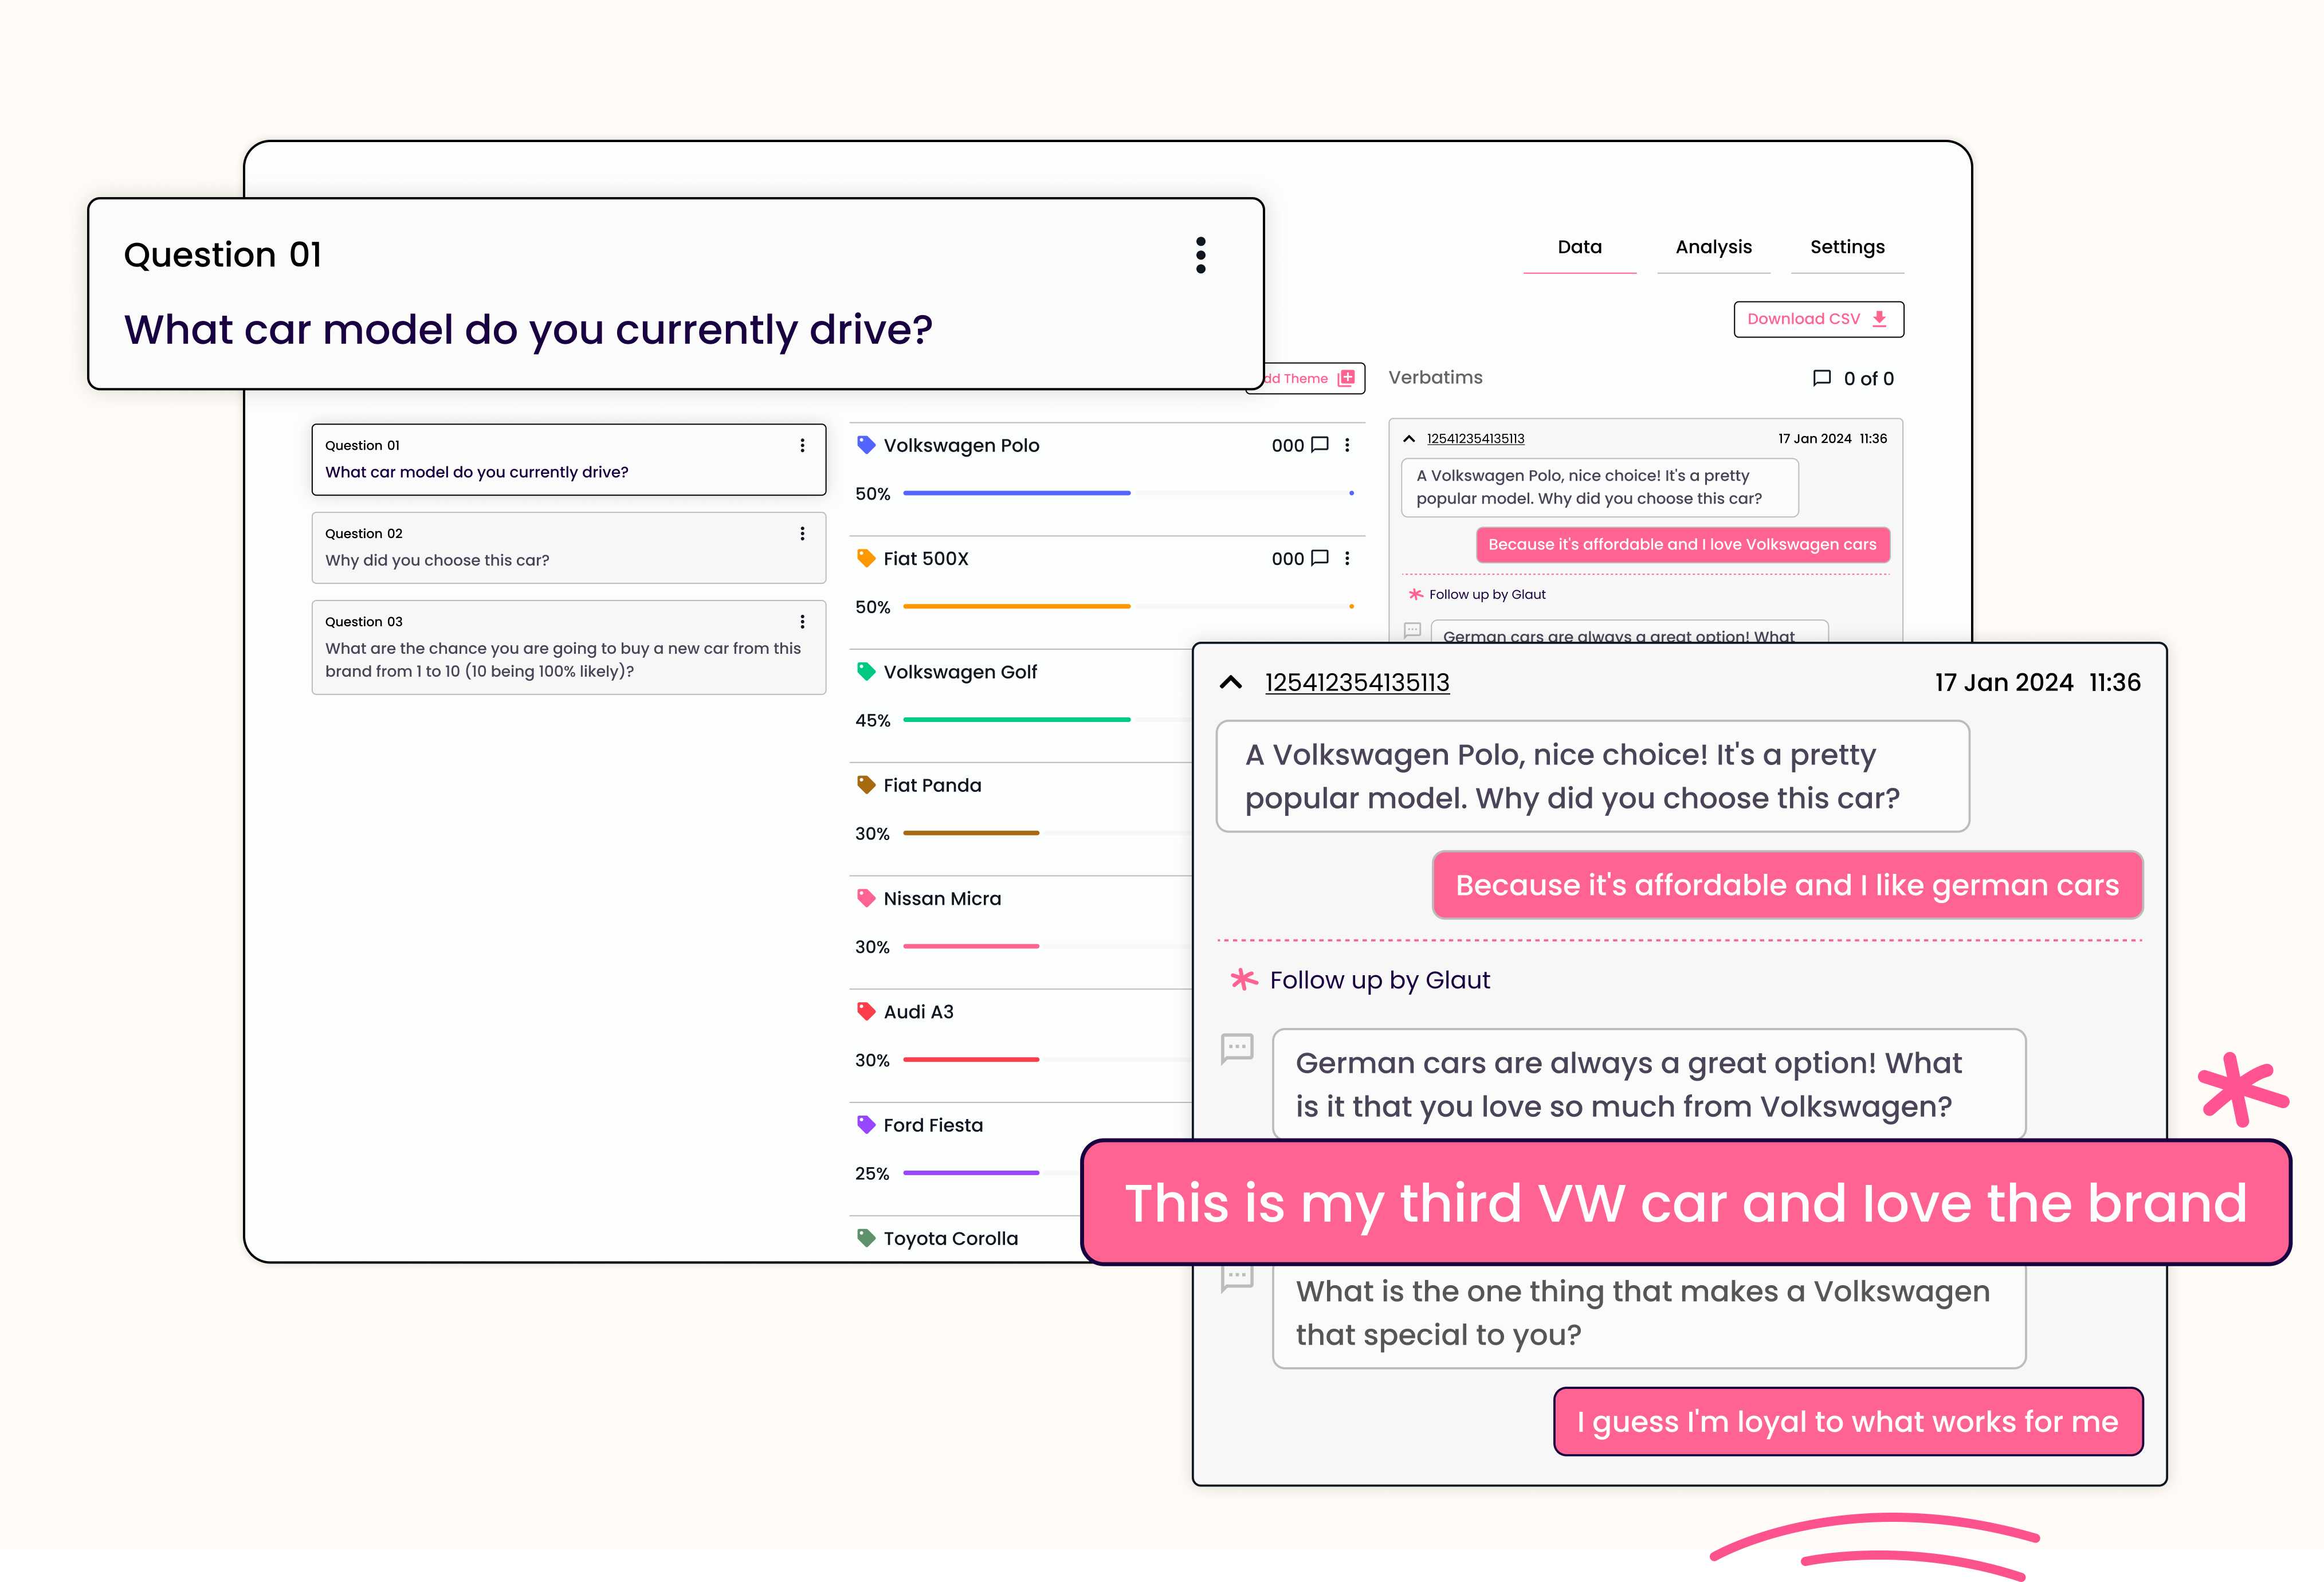Click the Nissan Micra 30% progress bar
Viewport: 2324px width, 1582px height.
tap(1047, 946)
